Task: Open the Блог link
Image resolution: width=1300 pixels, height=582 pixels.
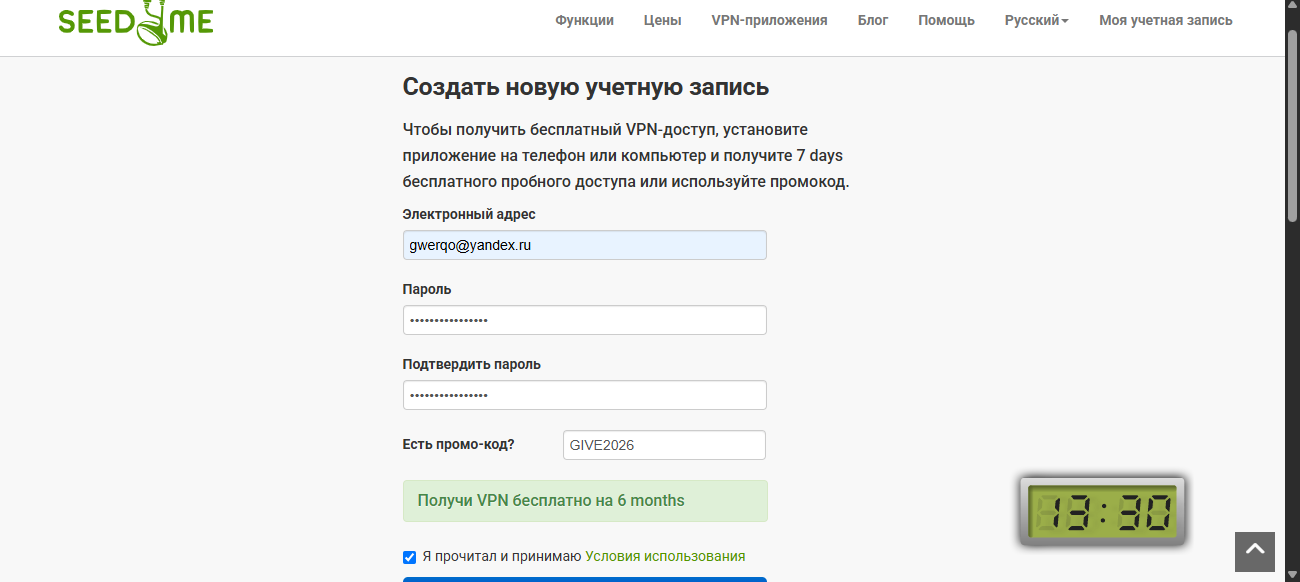Action: click(872, 20)
